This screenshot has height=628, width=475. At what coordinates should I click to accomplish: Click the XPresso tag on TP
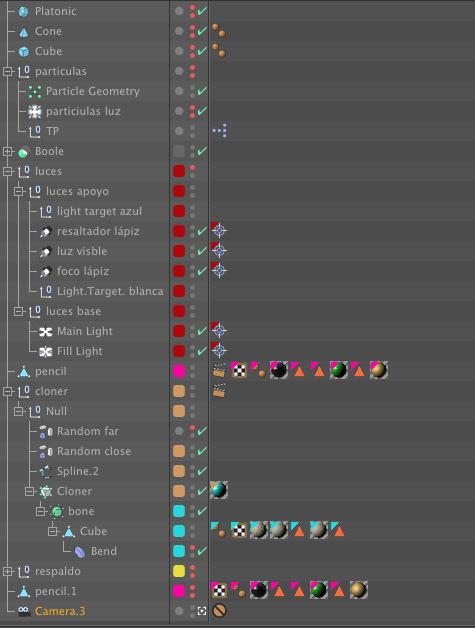click(x=219, y=131)
